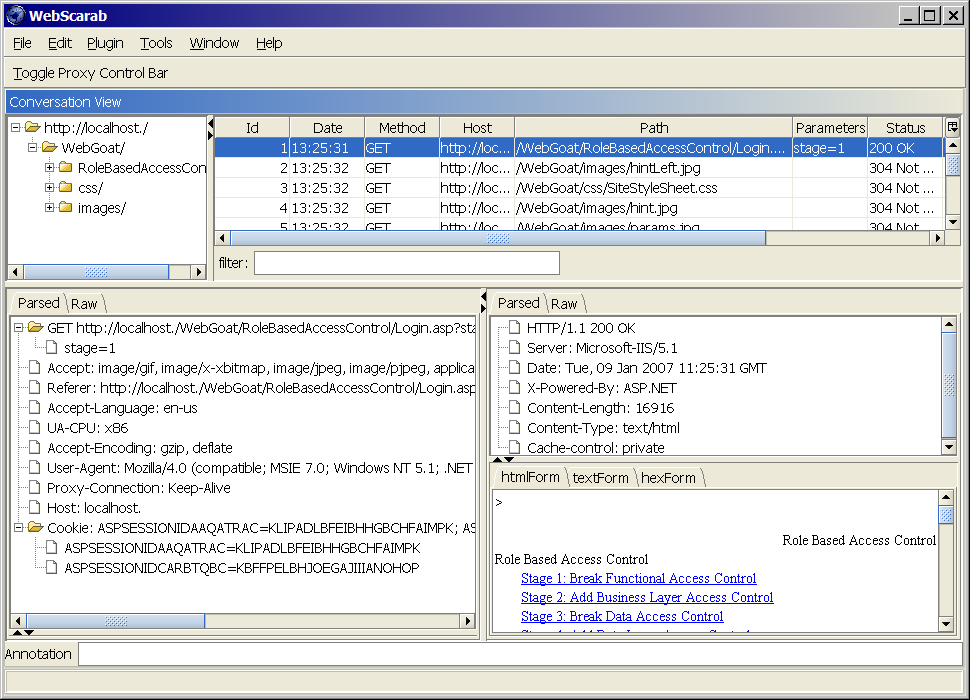Click the site tree horizontal scrollbar thumb
The width and height of the screenshot is (970, 700).
click(x=96, y=272)
